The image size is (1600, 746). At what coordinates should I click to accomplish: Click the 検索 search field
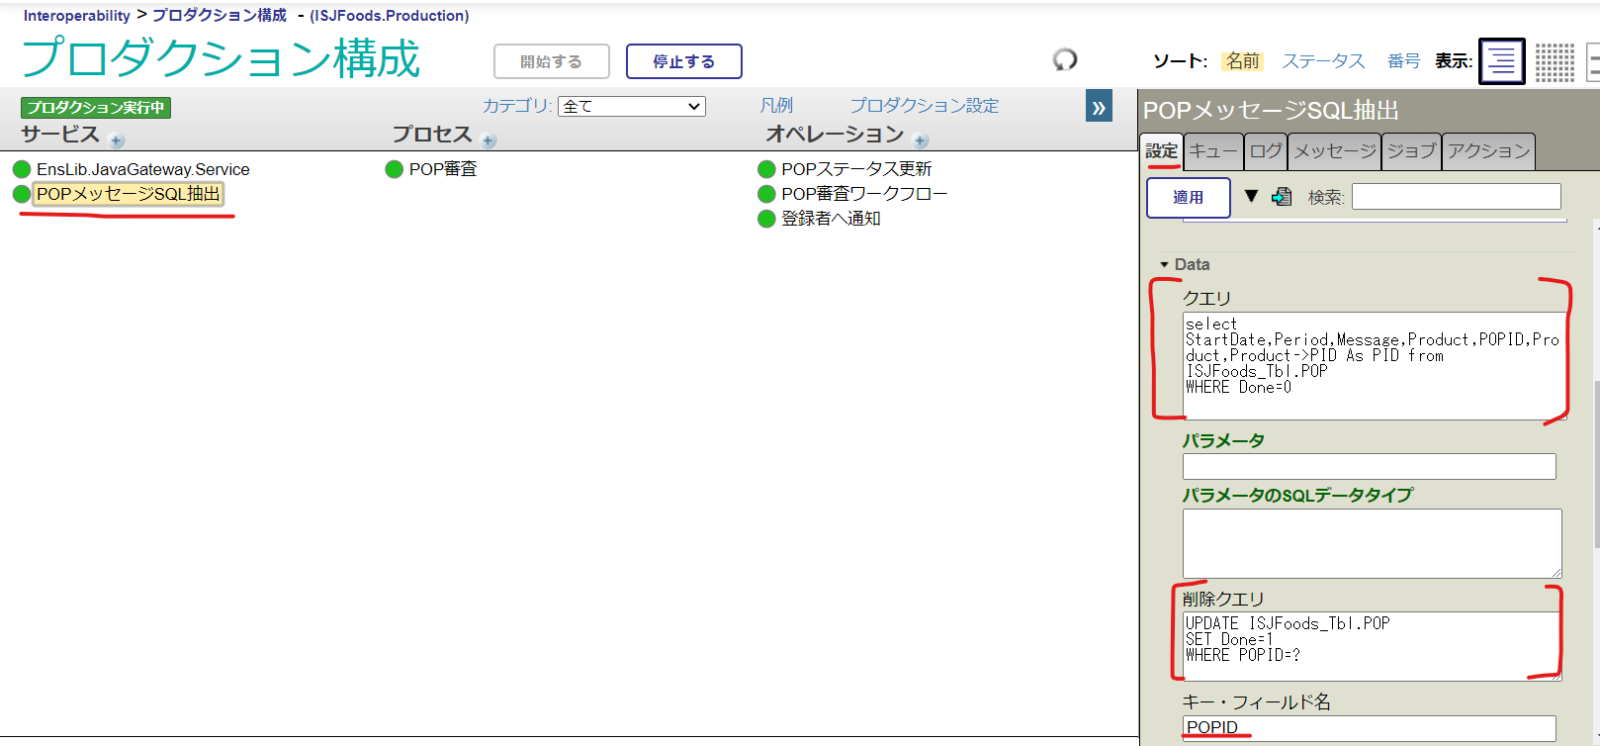point(1455,197)
